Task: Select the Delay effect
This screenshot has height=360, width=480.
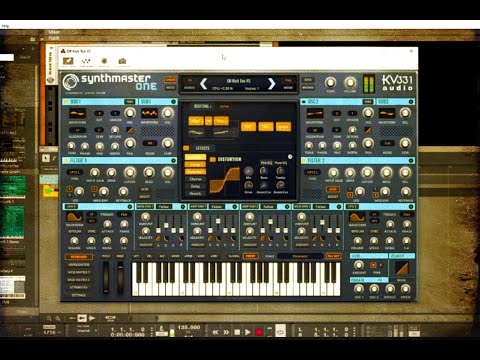Action: click(195, 186)
